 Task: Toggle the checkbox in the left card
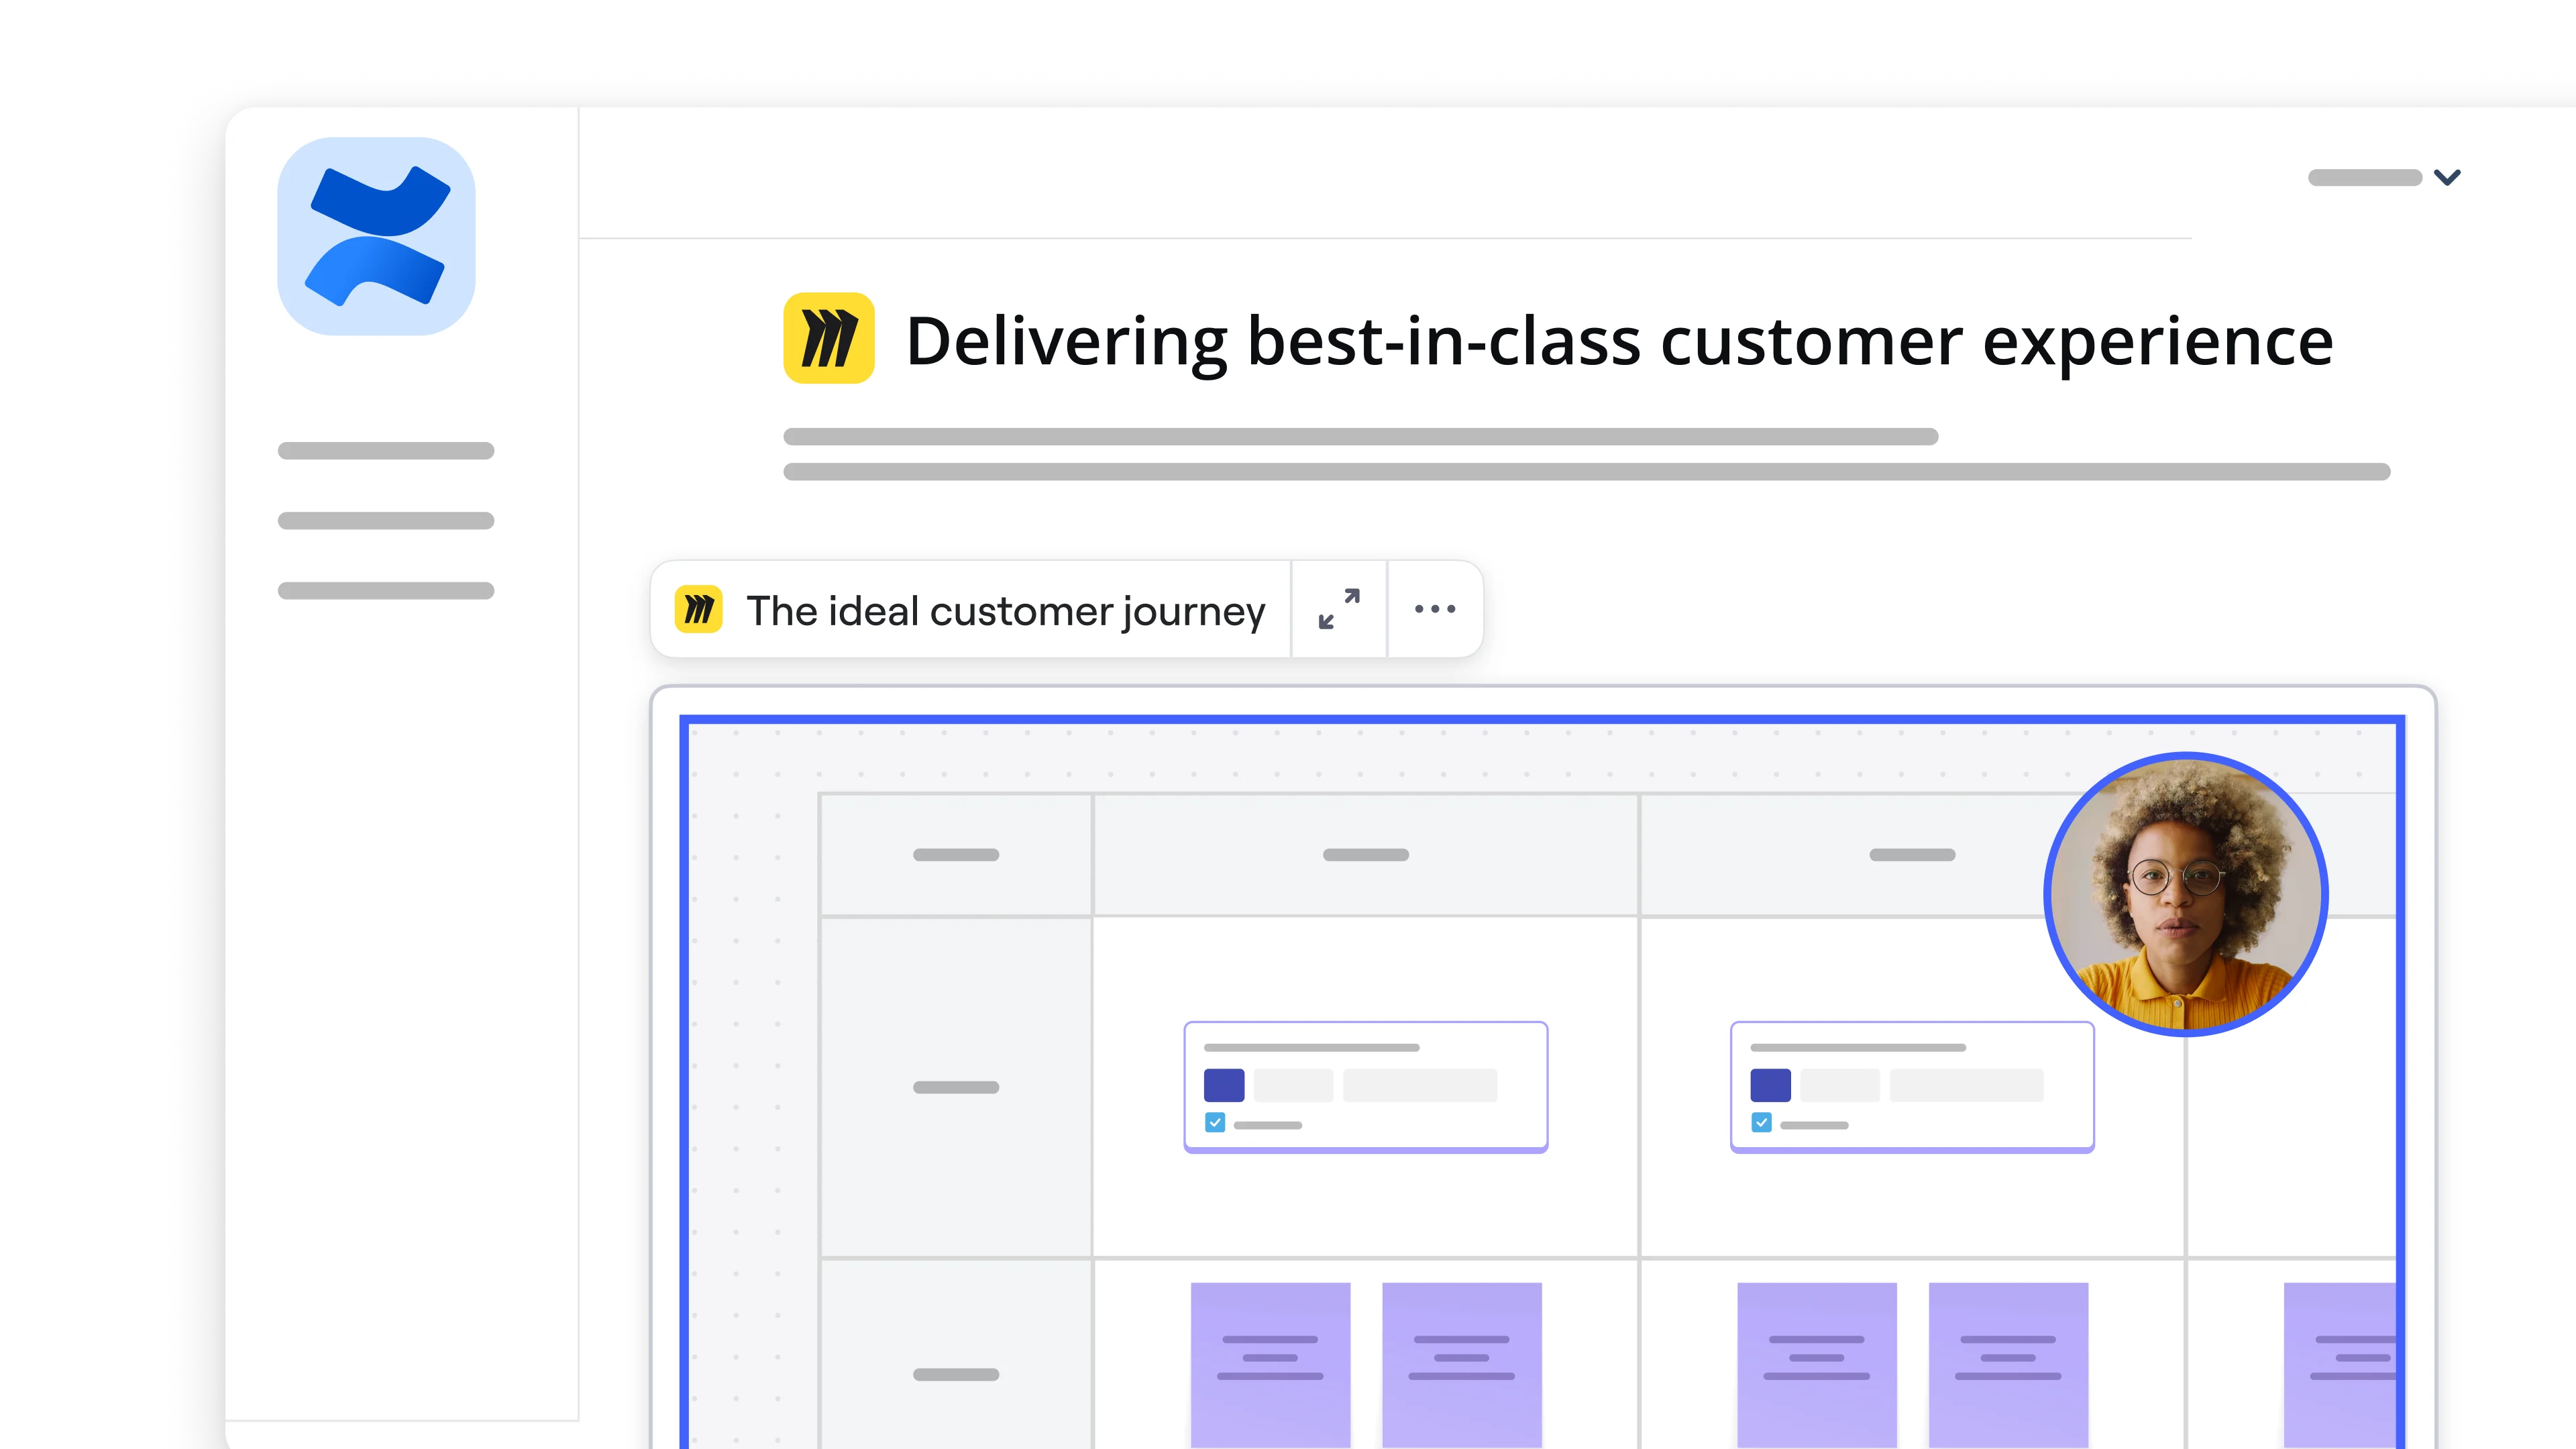(x=1214, y=1123)
